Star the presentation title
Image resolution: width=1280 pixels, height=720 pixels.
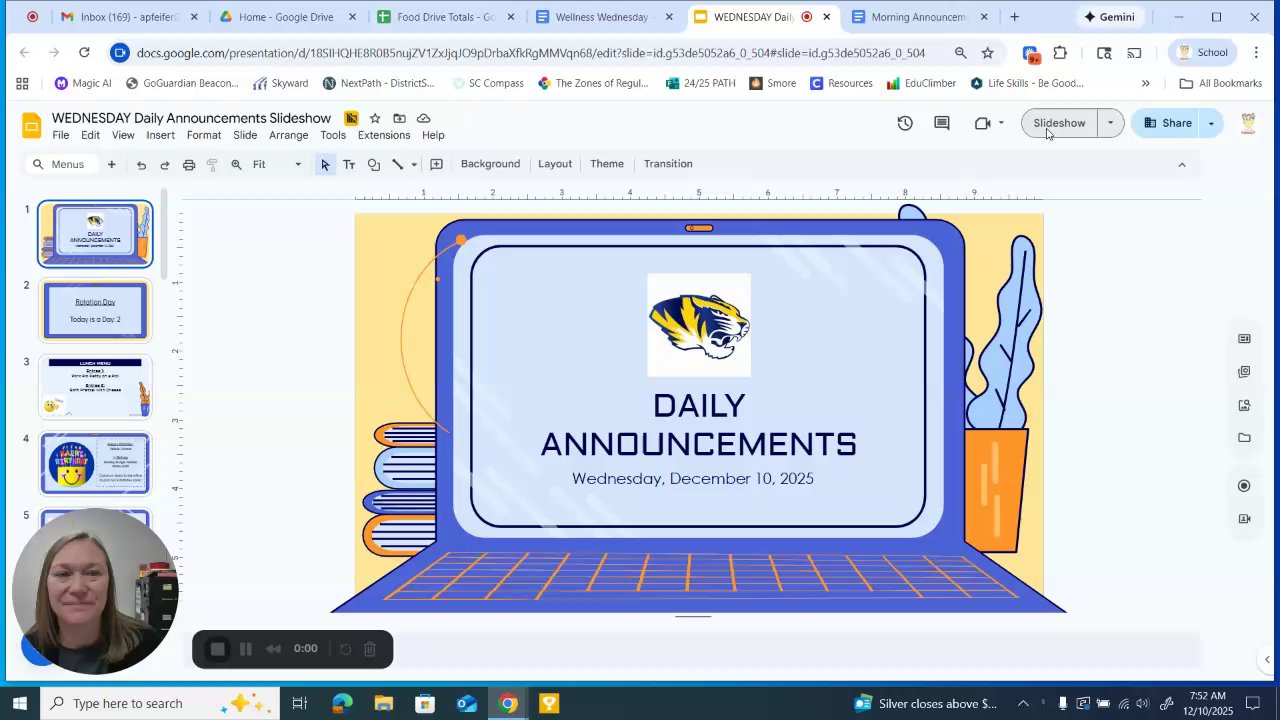(375, 118)
